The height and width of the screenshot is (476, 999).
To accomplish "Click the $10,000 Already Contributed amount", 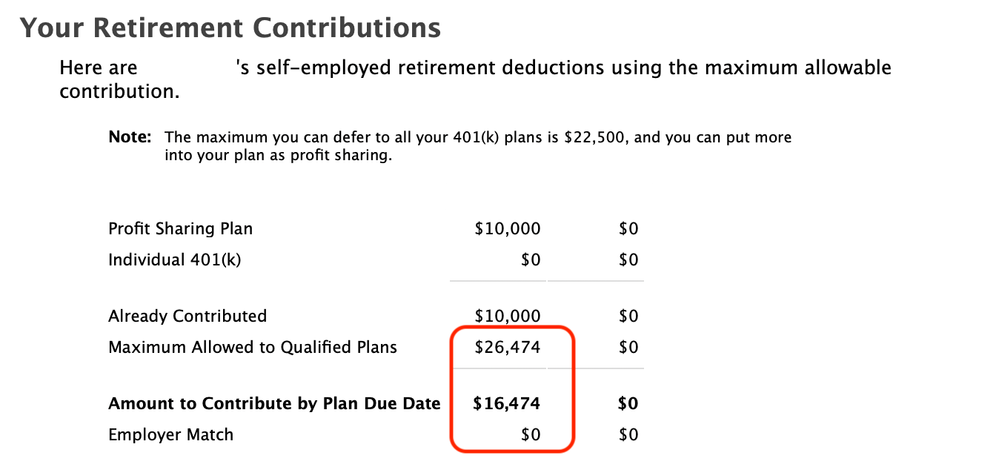I will click(507, 316).
